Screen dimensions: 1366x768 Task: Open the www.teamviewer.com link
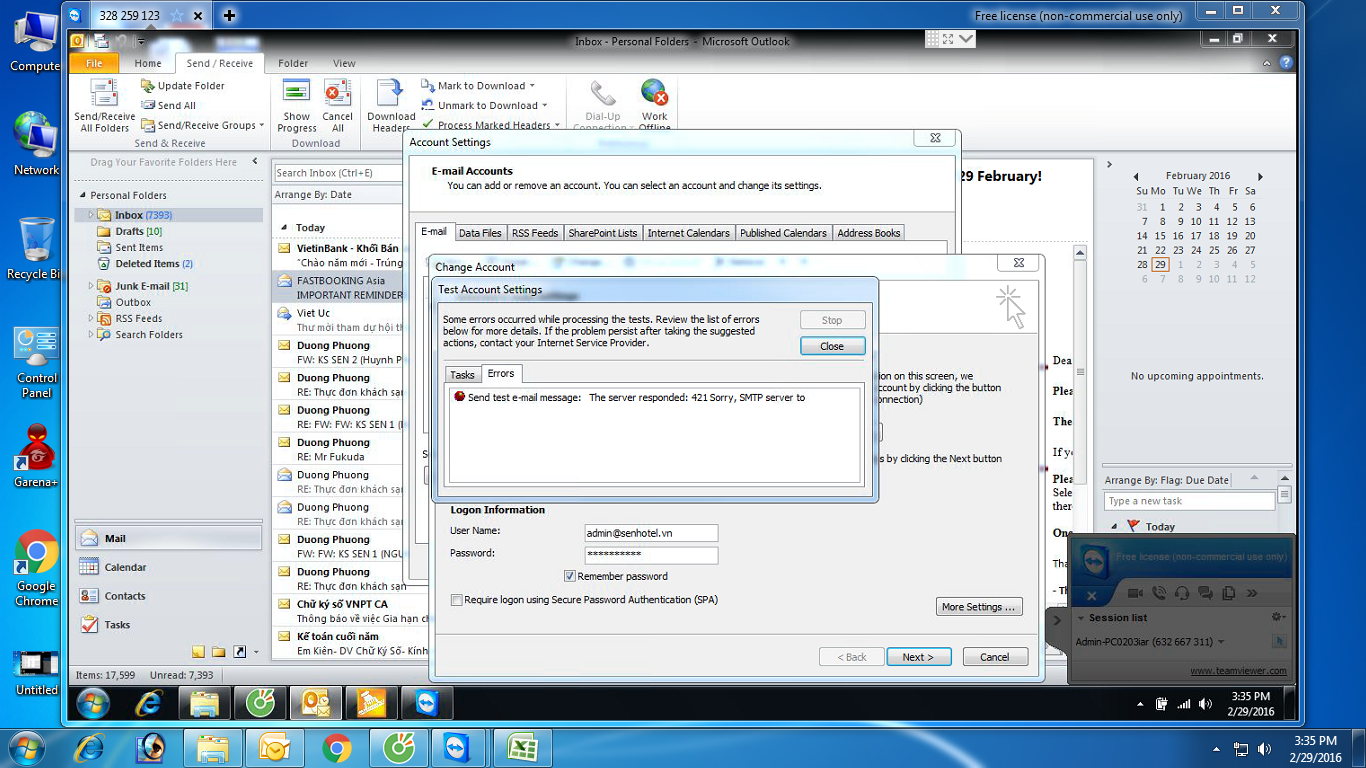(1238, 671)
